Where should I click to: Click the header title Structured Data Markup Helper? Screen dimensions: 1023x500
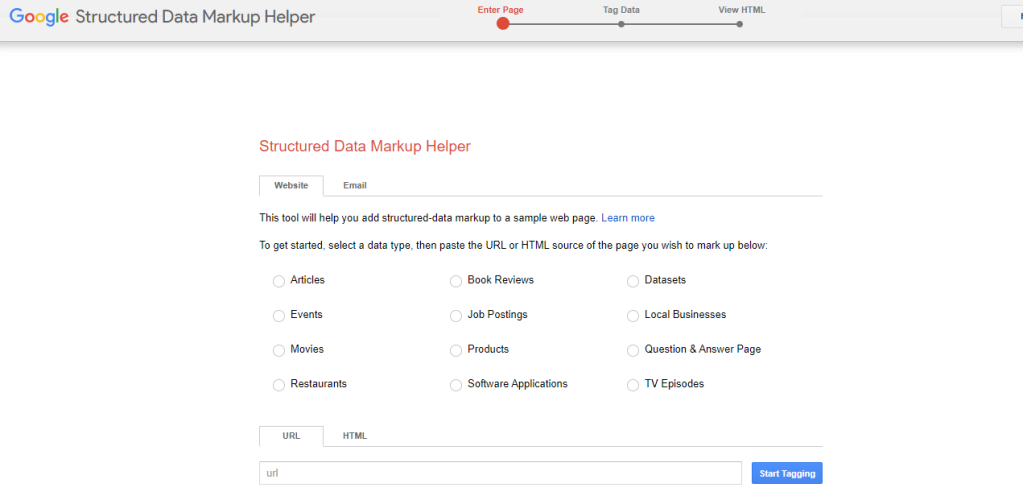coord(195,17)
